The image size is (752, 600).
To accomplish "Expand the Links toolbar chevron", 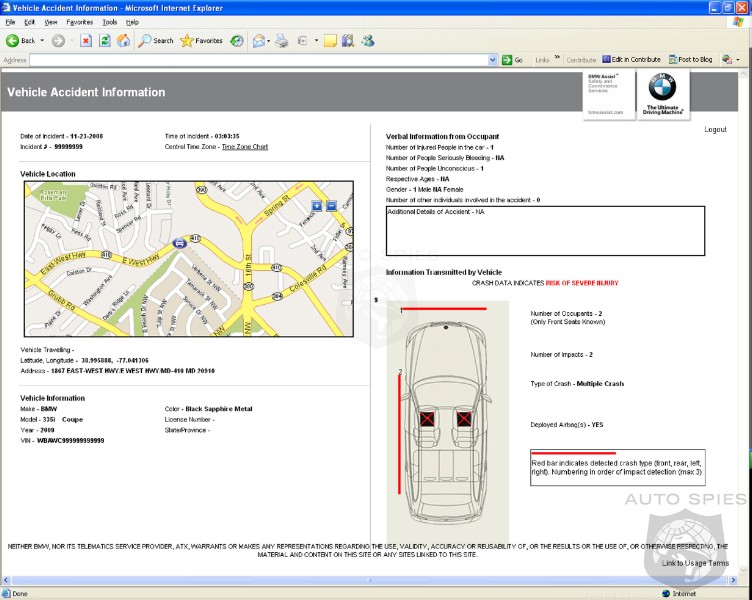I will [x=556, y=60].
